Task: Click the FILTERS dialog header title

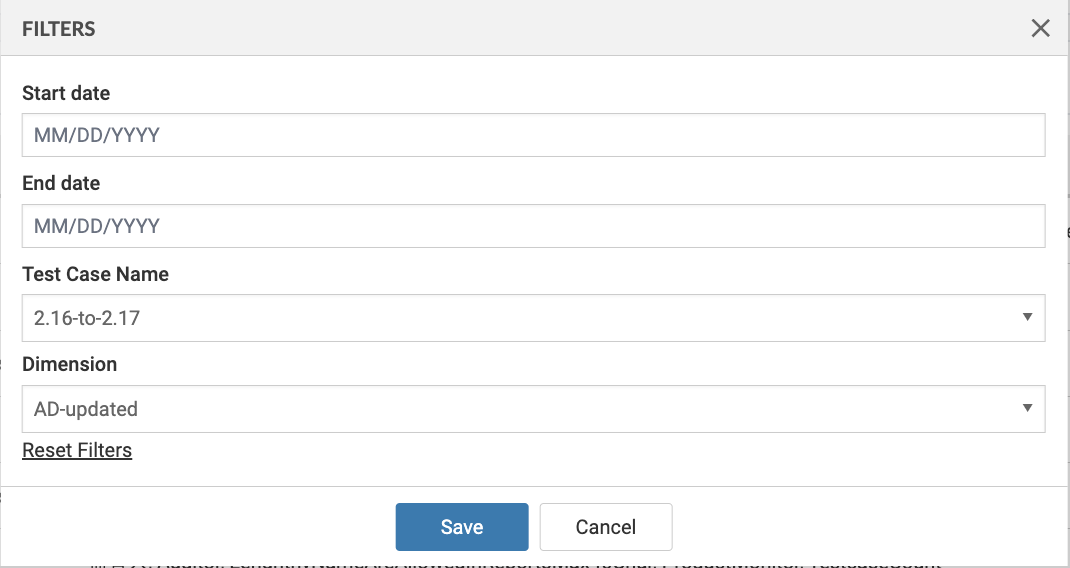Action: (x=59, y=29)
